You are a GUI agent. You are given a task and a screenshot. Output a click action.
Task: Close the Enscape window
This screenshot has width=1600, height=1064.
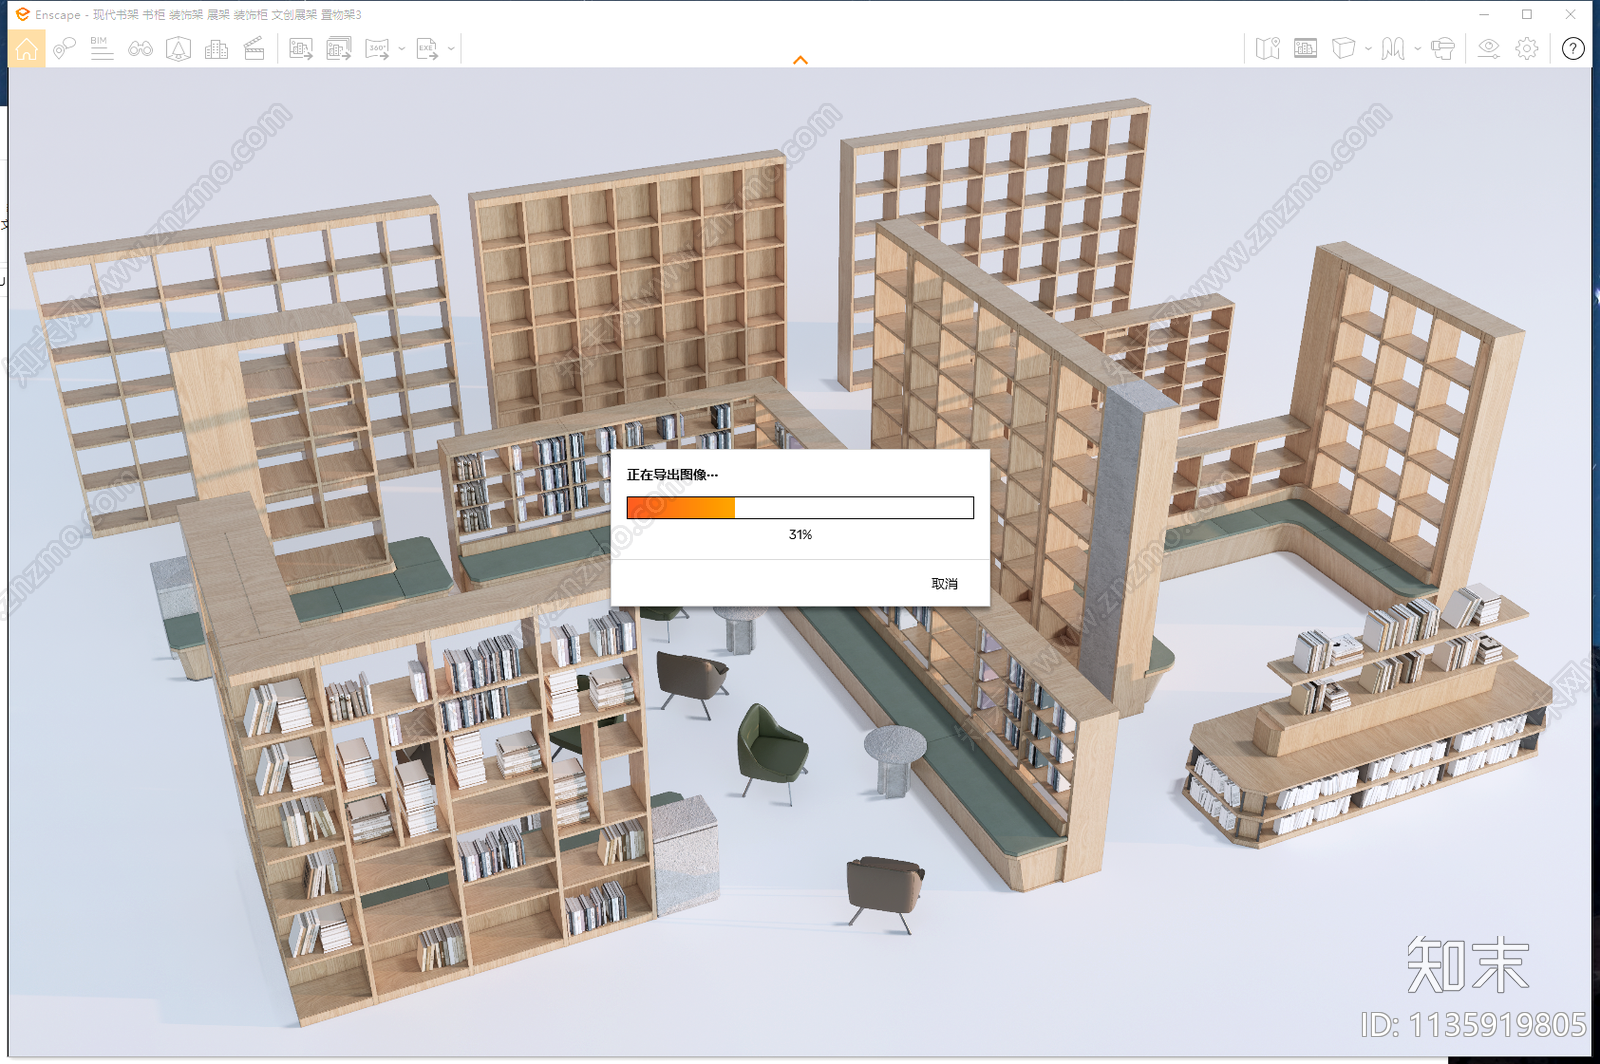[1570, 14]
